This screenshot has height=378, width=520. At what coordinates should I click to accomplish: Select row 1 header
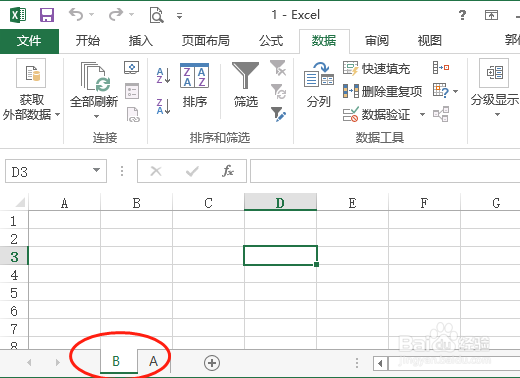click(14, 220)
